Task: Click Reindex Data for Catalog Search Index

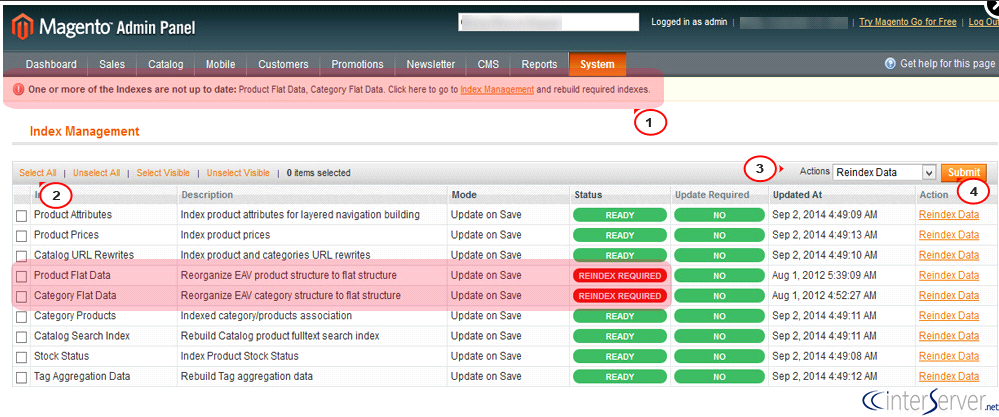Action: pos(949,336)
